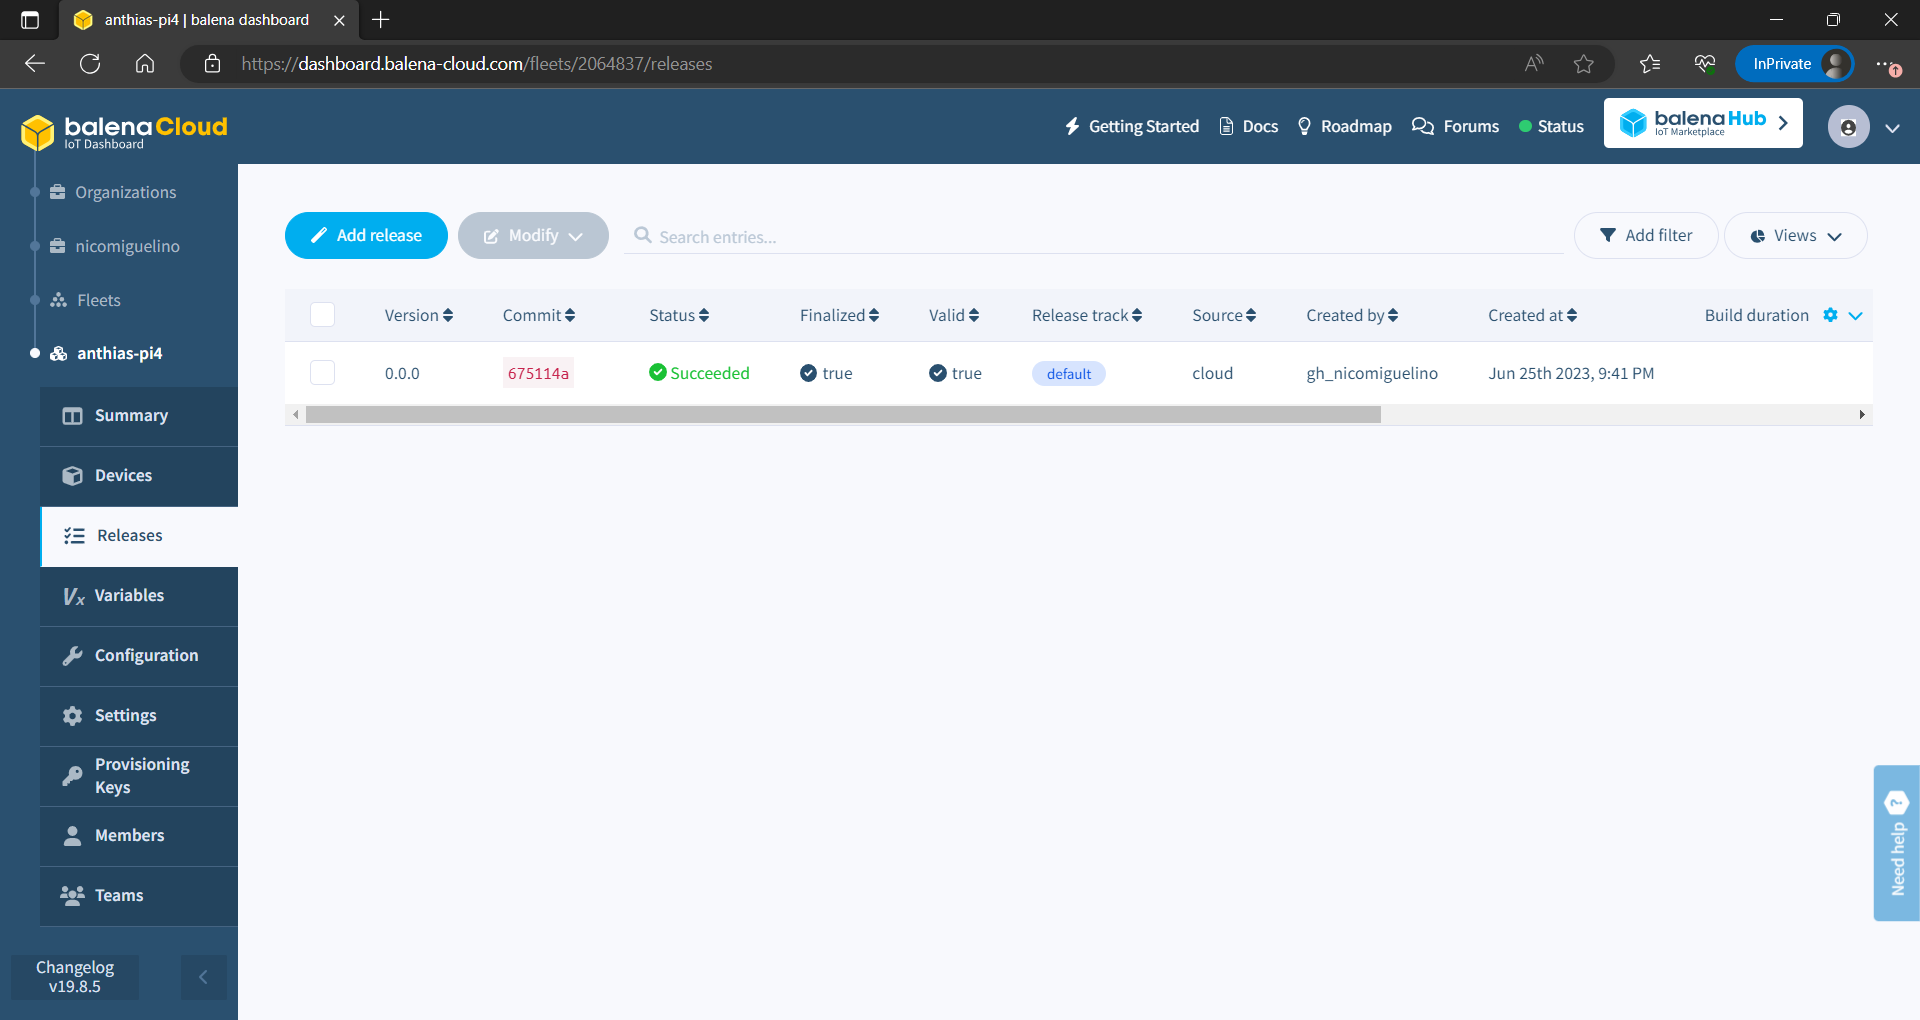The height and width of the screenshot is (1020, 1920).
Task: Sort by Created at column
Action: tap(1532, 315)
